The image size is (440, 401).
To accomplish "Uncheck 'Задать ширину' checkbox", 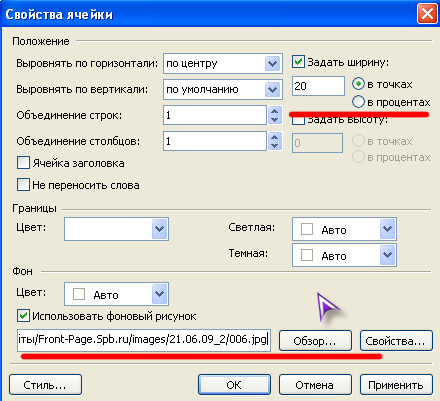I will [x=298, y=62].
